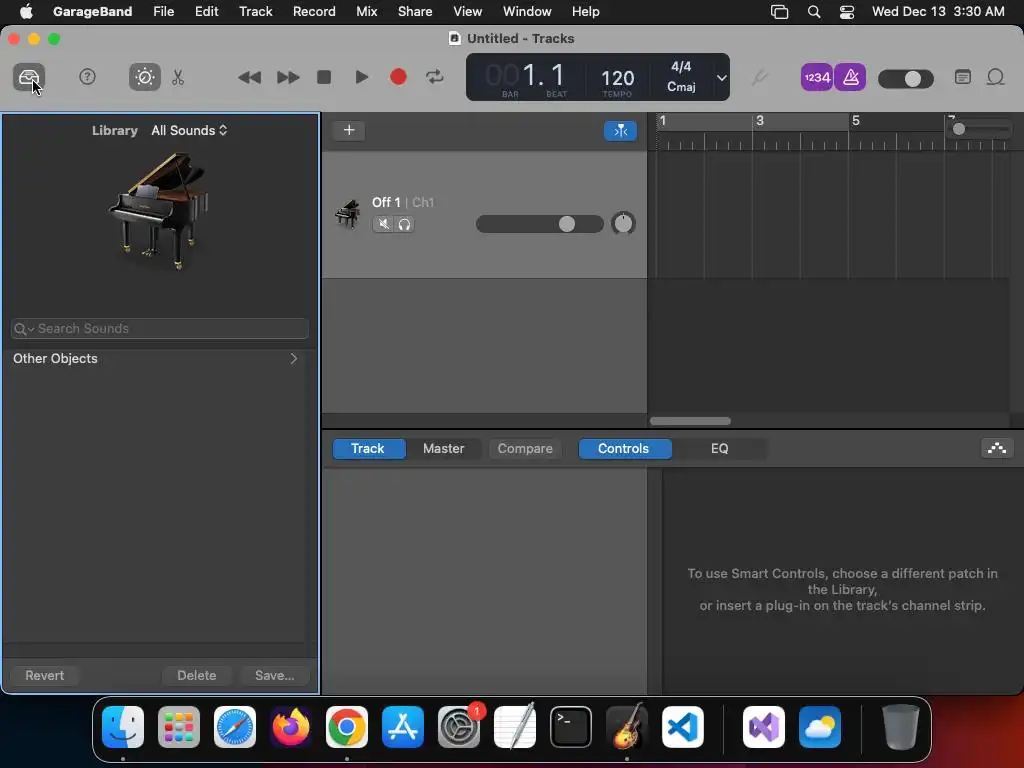Solo the Off 1 track with headphones
This screenshot has height=768, width=1024.
point(404,224)
